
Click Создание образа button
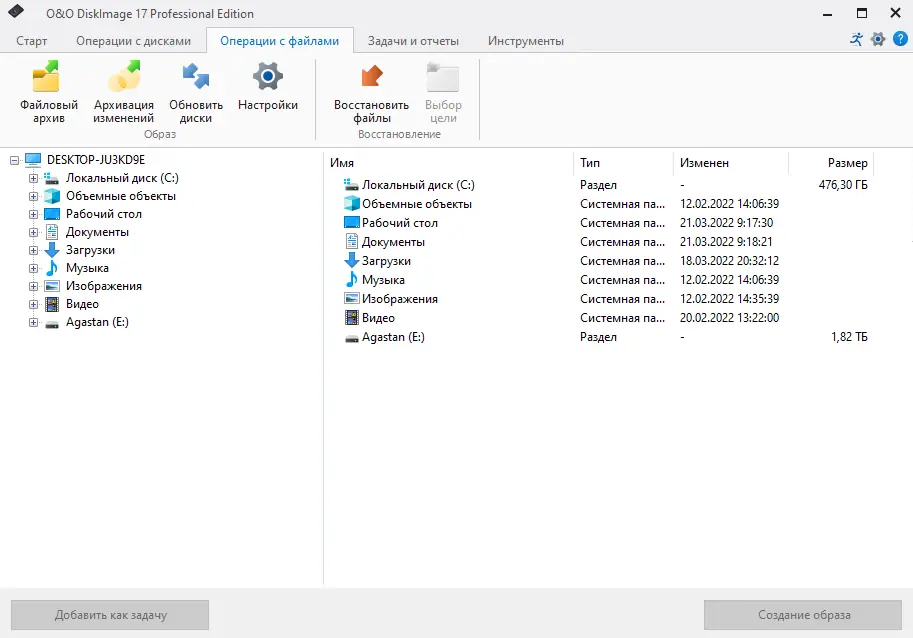803,615
